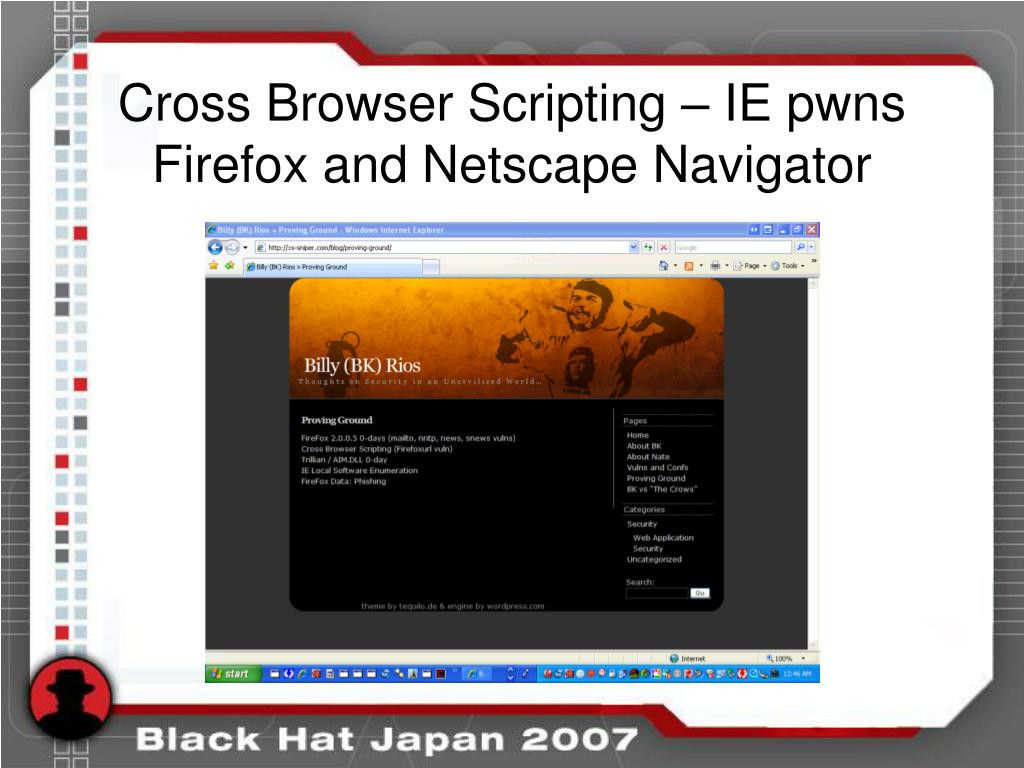Image resolution: width=1024 pixels, height=768 pixels.
Task: Click the Add to Favorites icon
Action: coord(229,266)
